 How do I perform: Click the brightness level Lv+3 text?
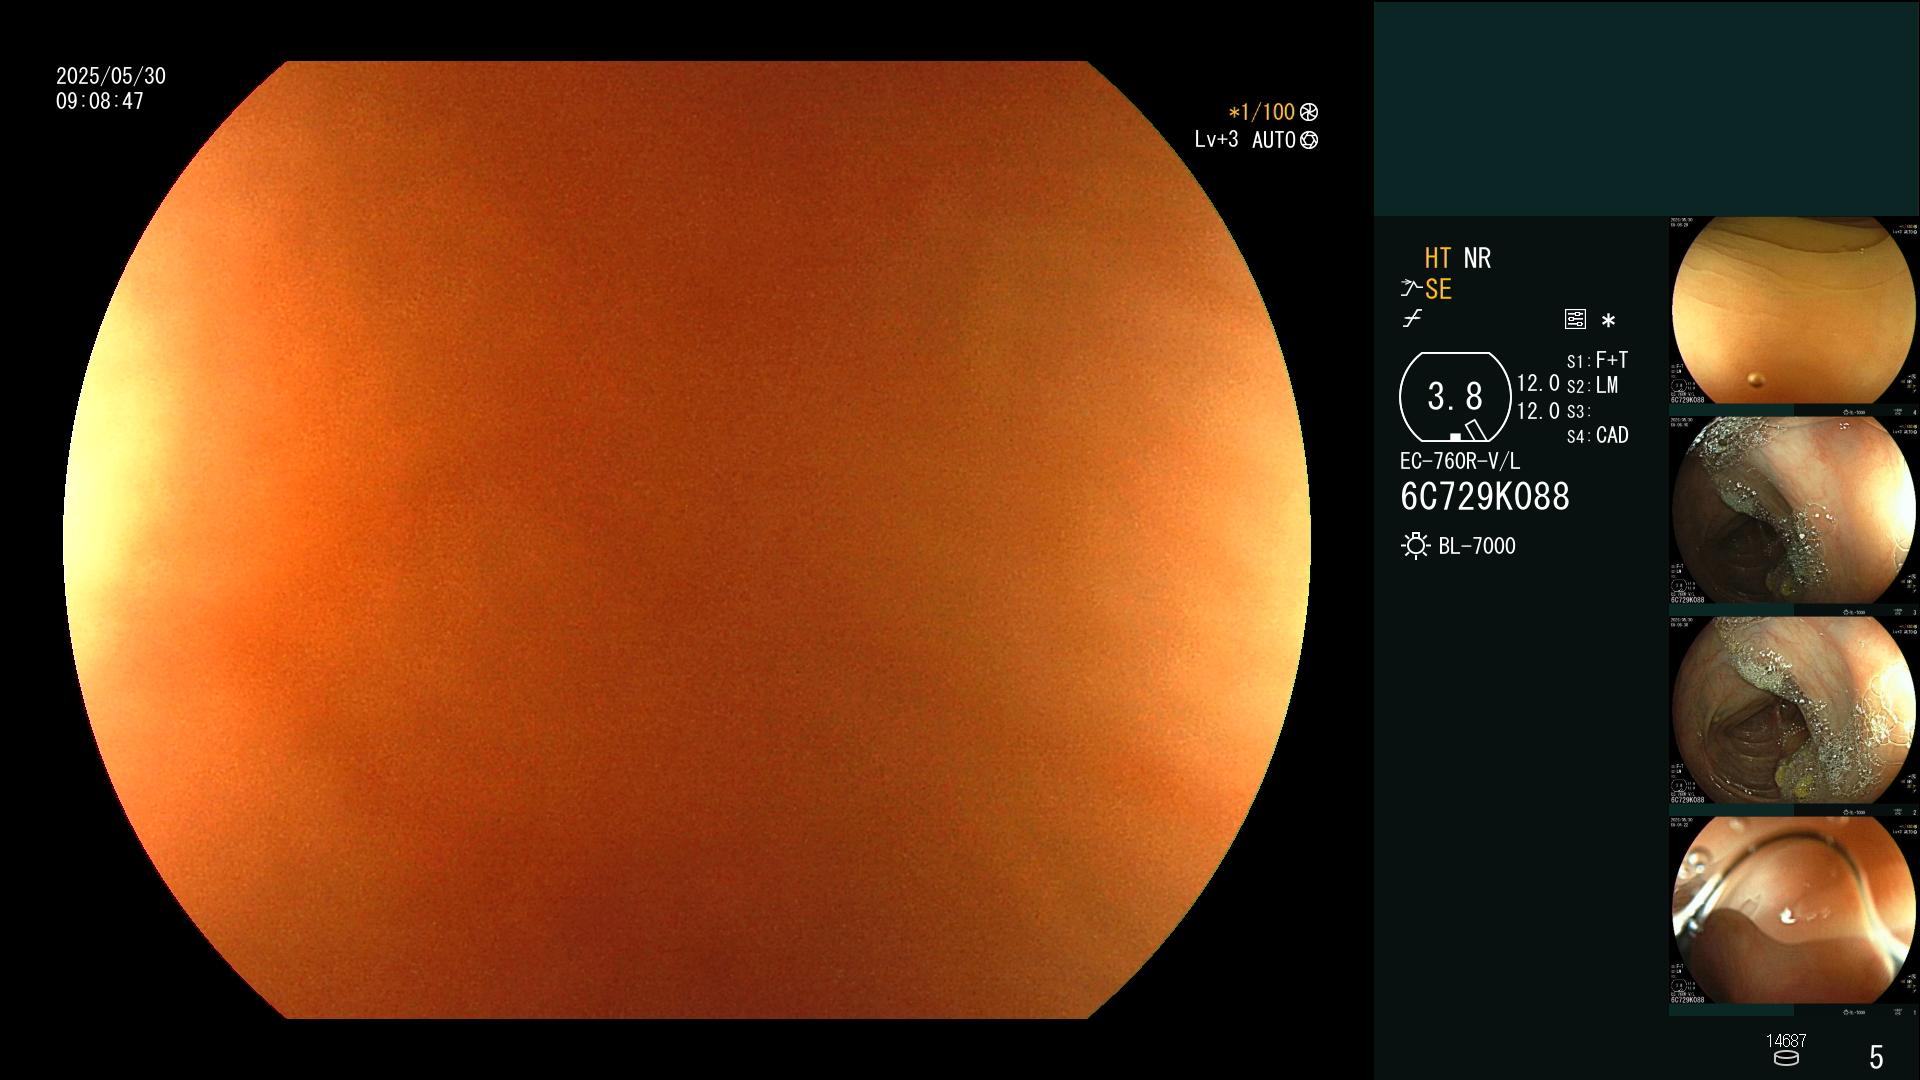pos(1216,140)
